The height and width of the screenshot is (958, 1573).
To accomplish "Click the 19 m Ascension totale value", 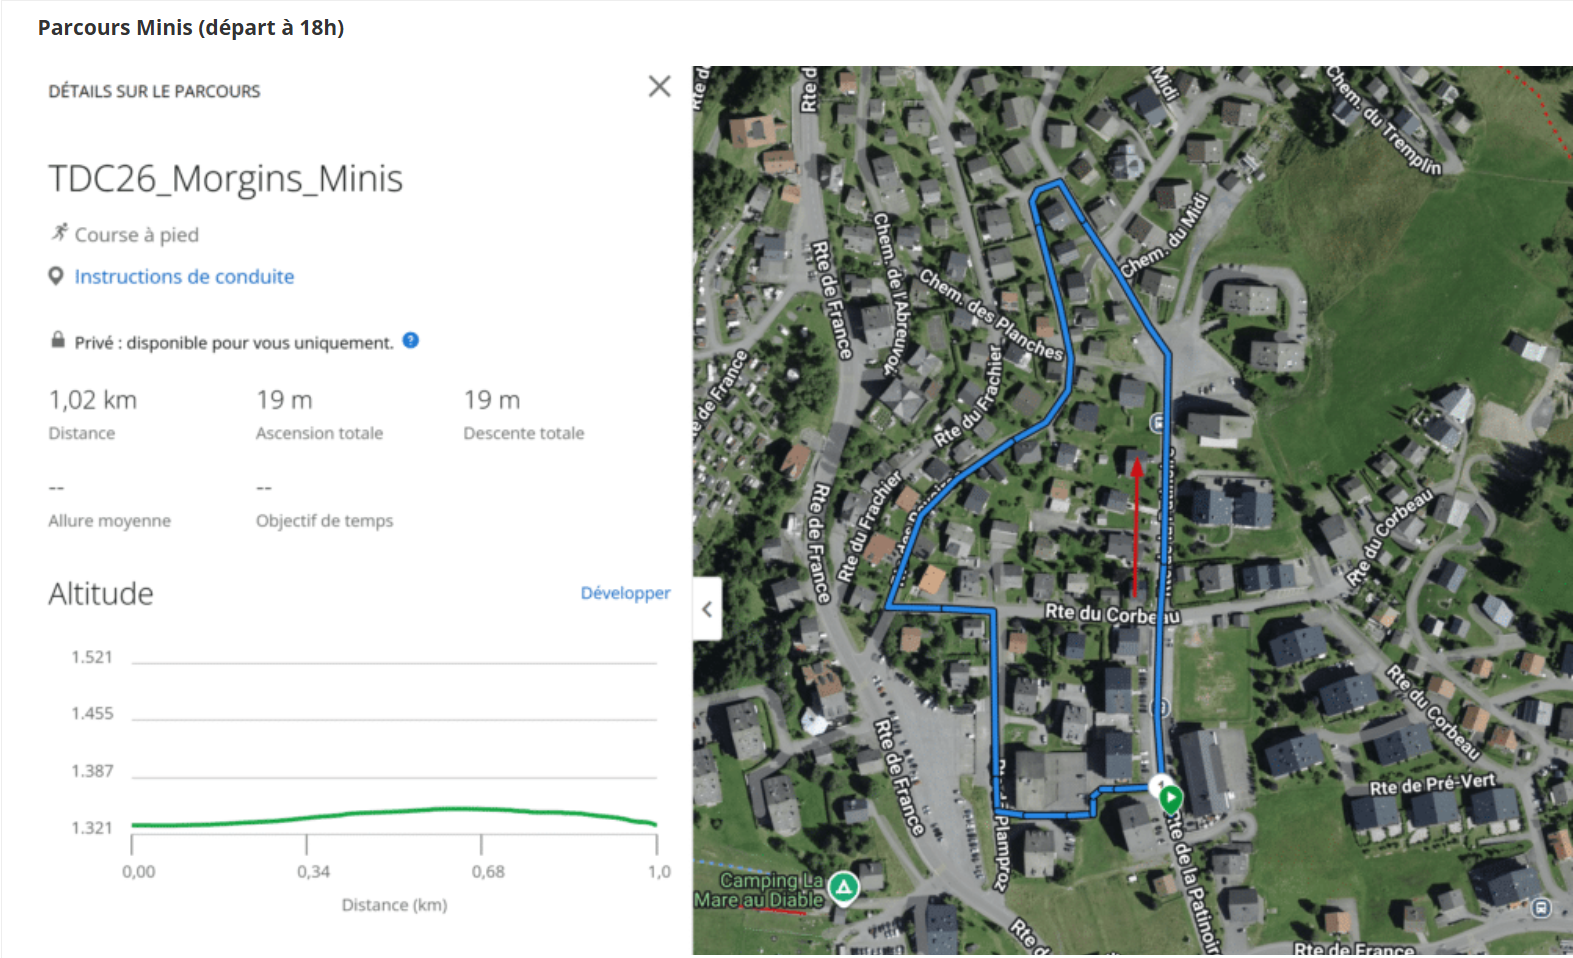I will click(284, 400).
